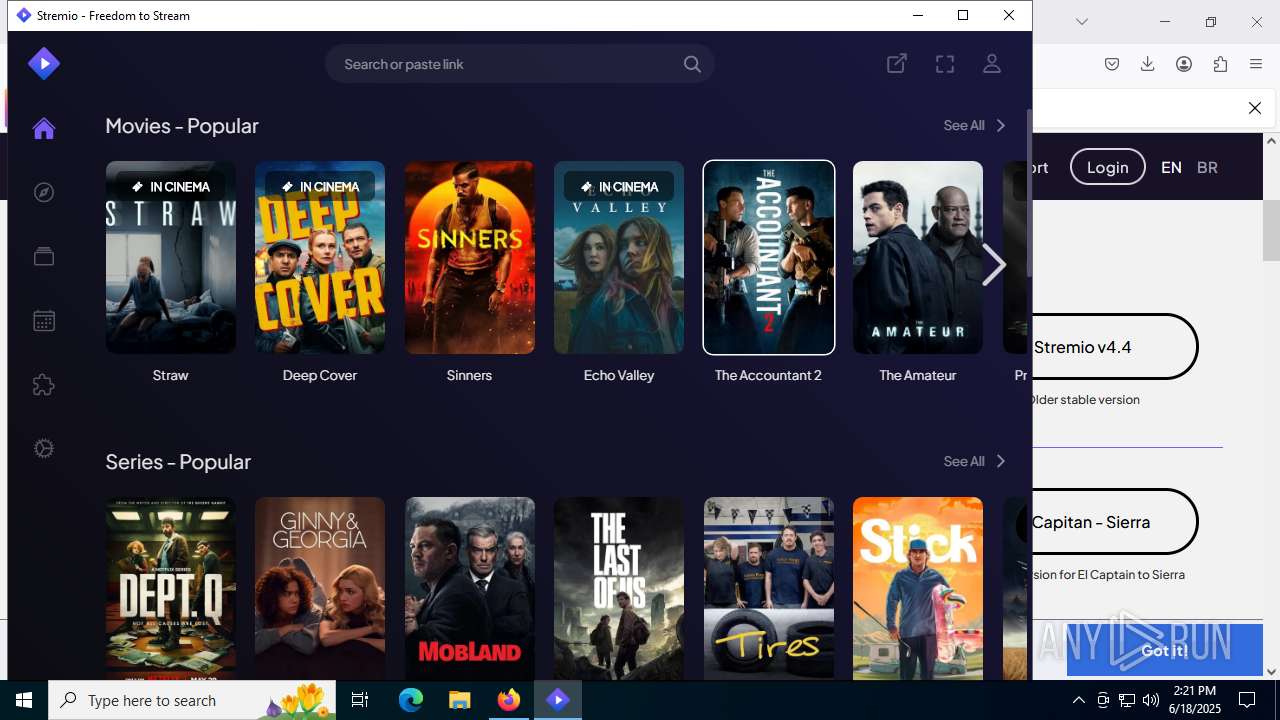Screen dimensions: 1280x720
Task: Expand Firefox list all tabs chevron
Action: 1082,21
